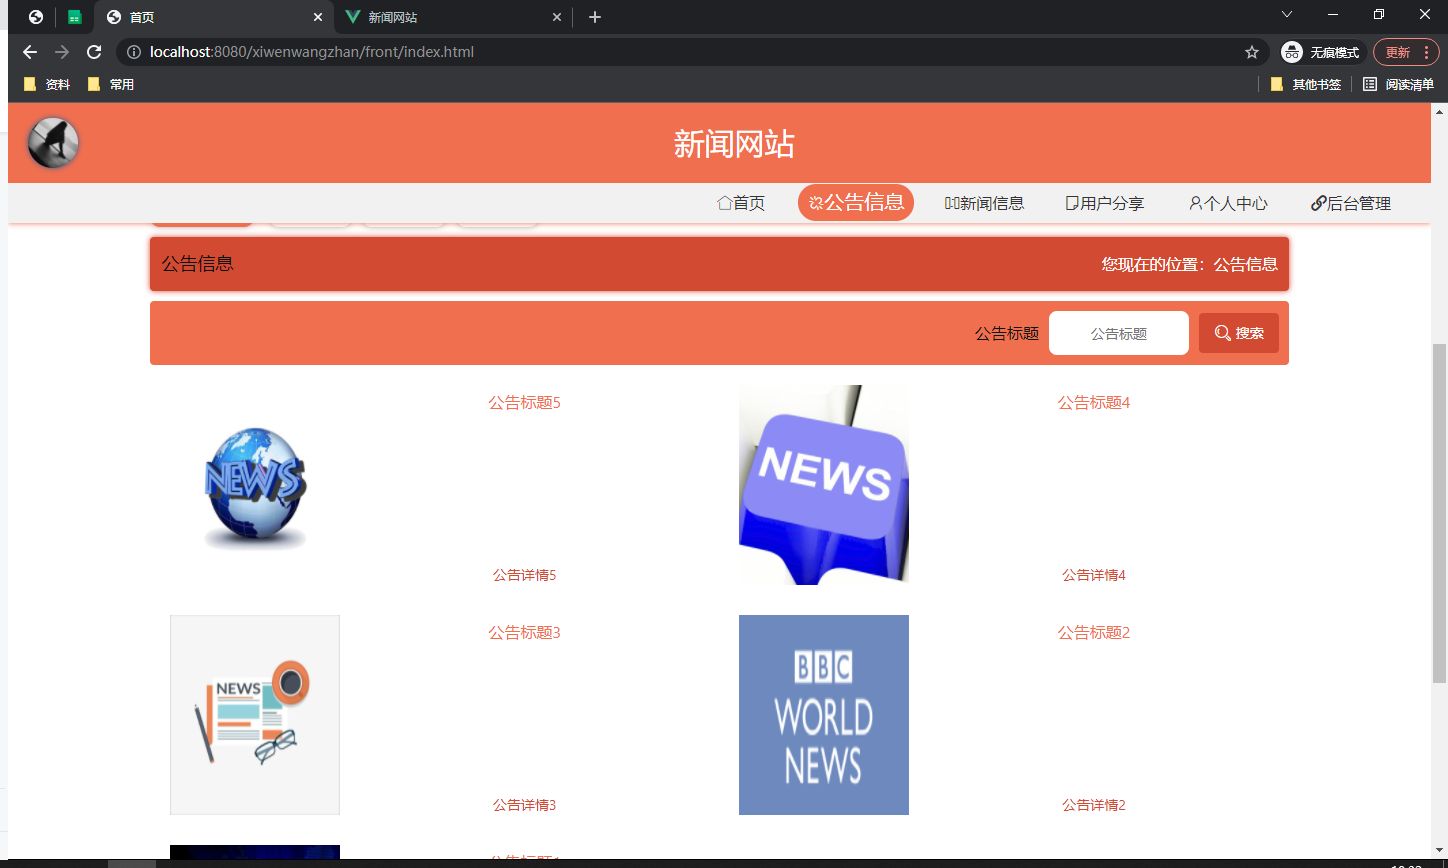Click the 搜索 search button
The image size is (1448, 868).
1239,333
